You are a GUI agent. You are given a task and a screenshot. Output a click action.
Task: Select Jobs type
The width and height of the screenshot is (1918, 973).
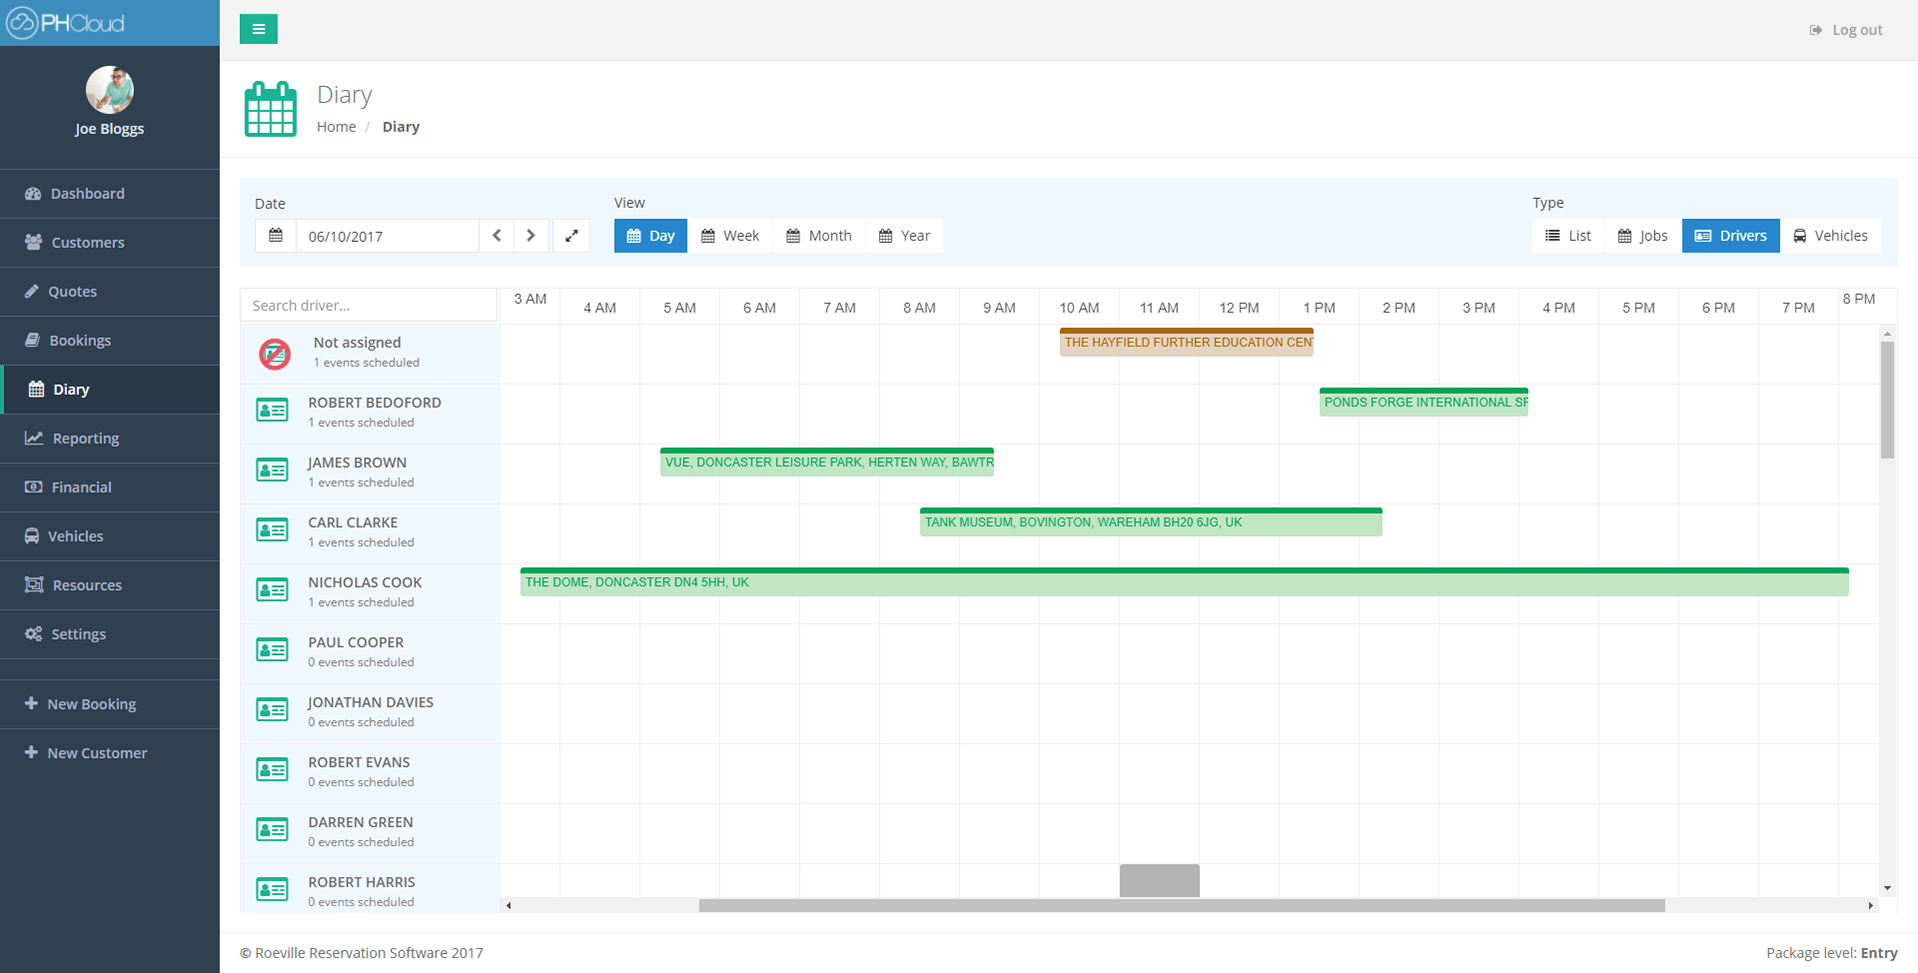click(x=1643, y=236)
